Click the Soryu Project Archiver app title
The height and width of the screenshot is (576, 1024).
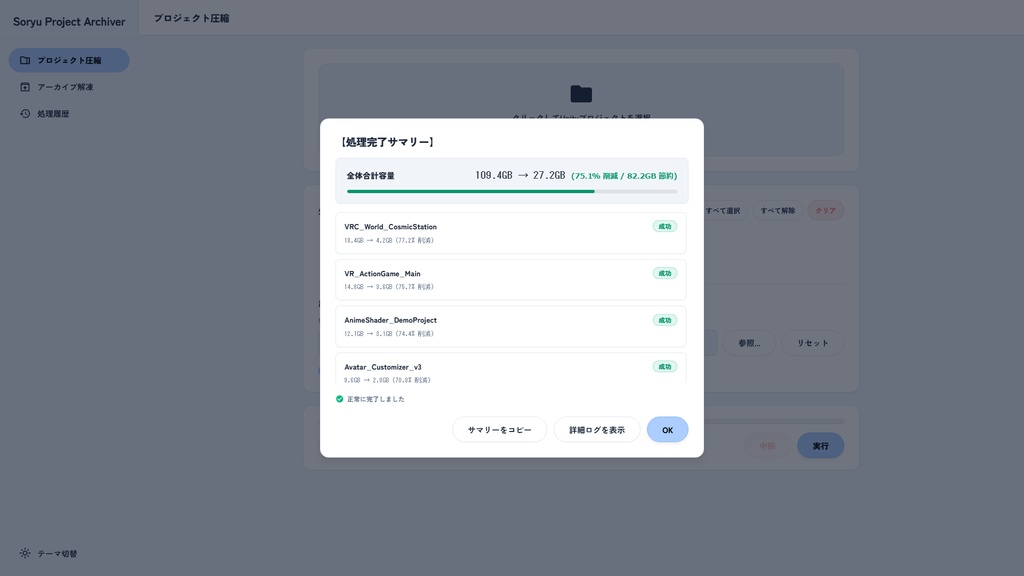click(69, 22)
